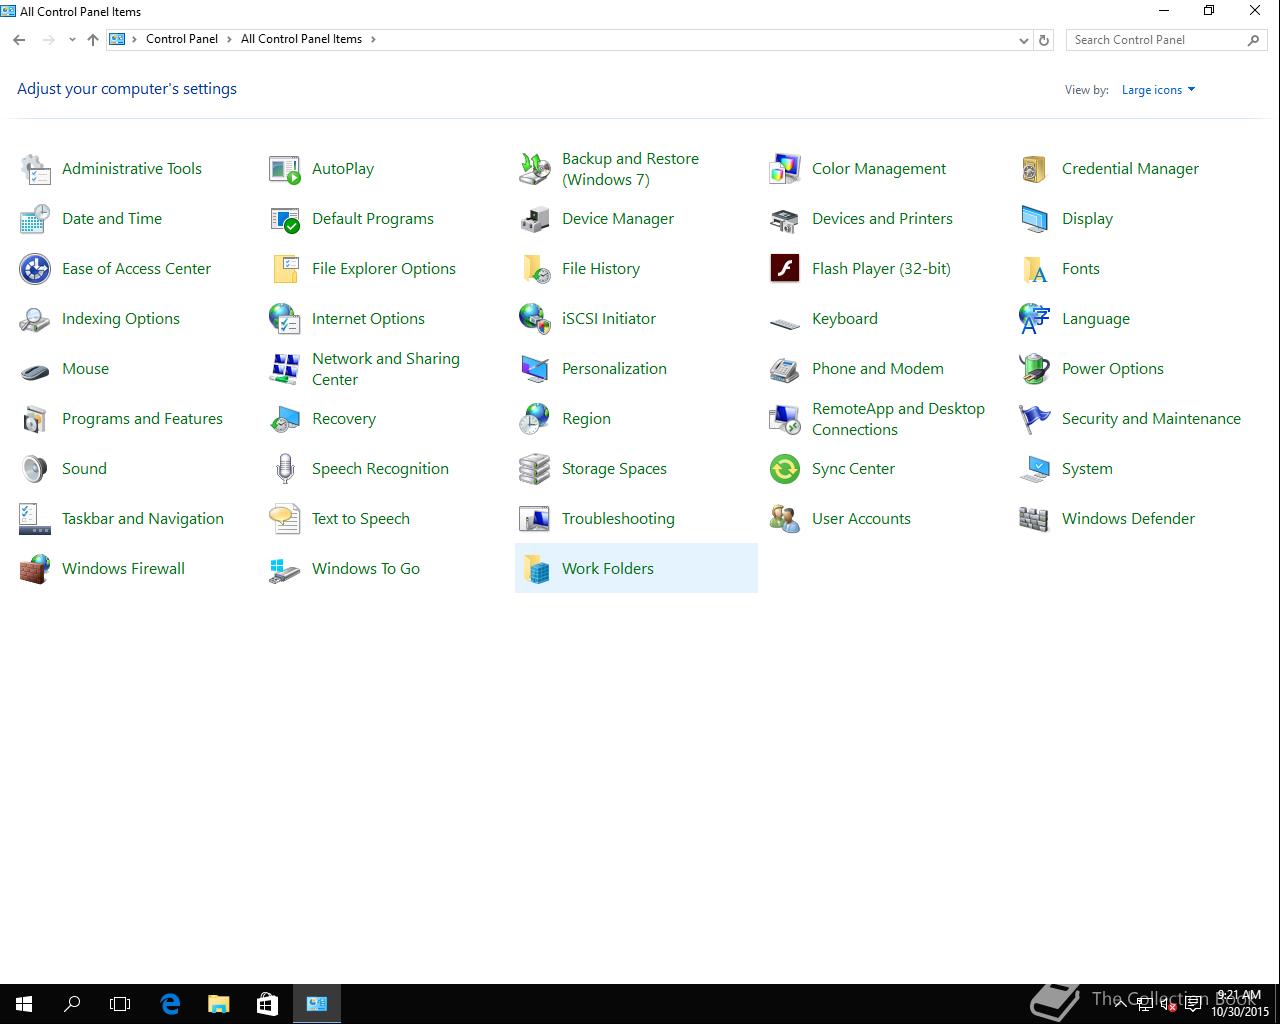Open the Network and Sharing Center icon
Viewport: 1280px width, 1024px height.
(x=285, y=369)
